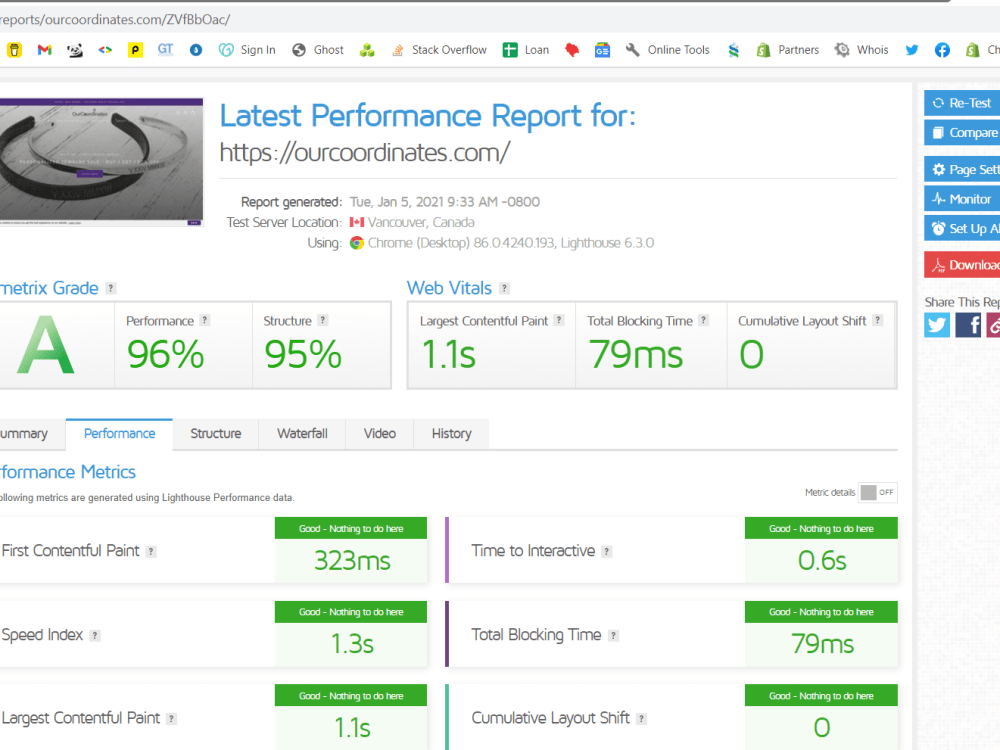Open the blue circle bookmark icon
This screenshot has height=750, width=1000.
(x=196, y=50)
